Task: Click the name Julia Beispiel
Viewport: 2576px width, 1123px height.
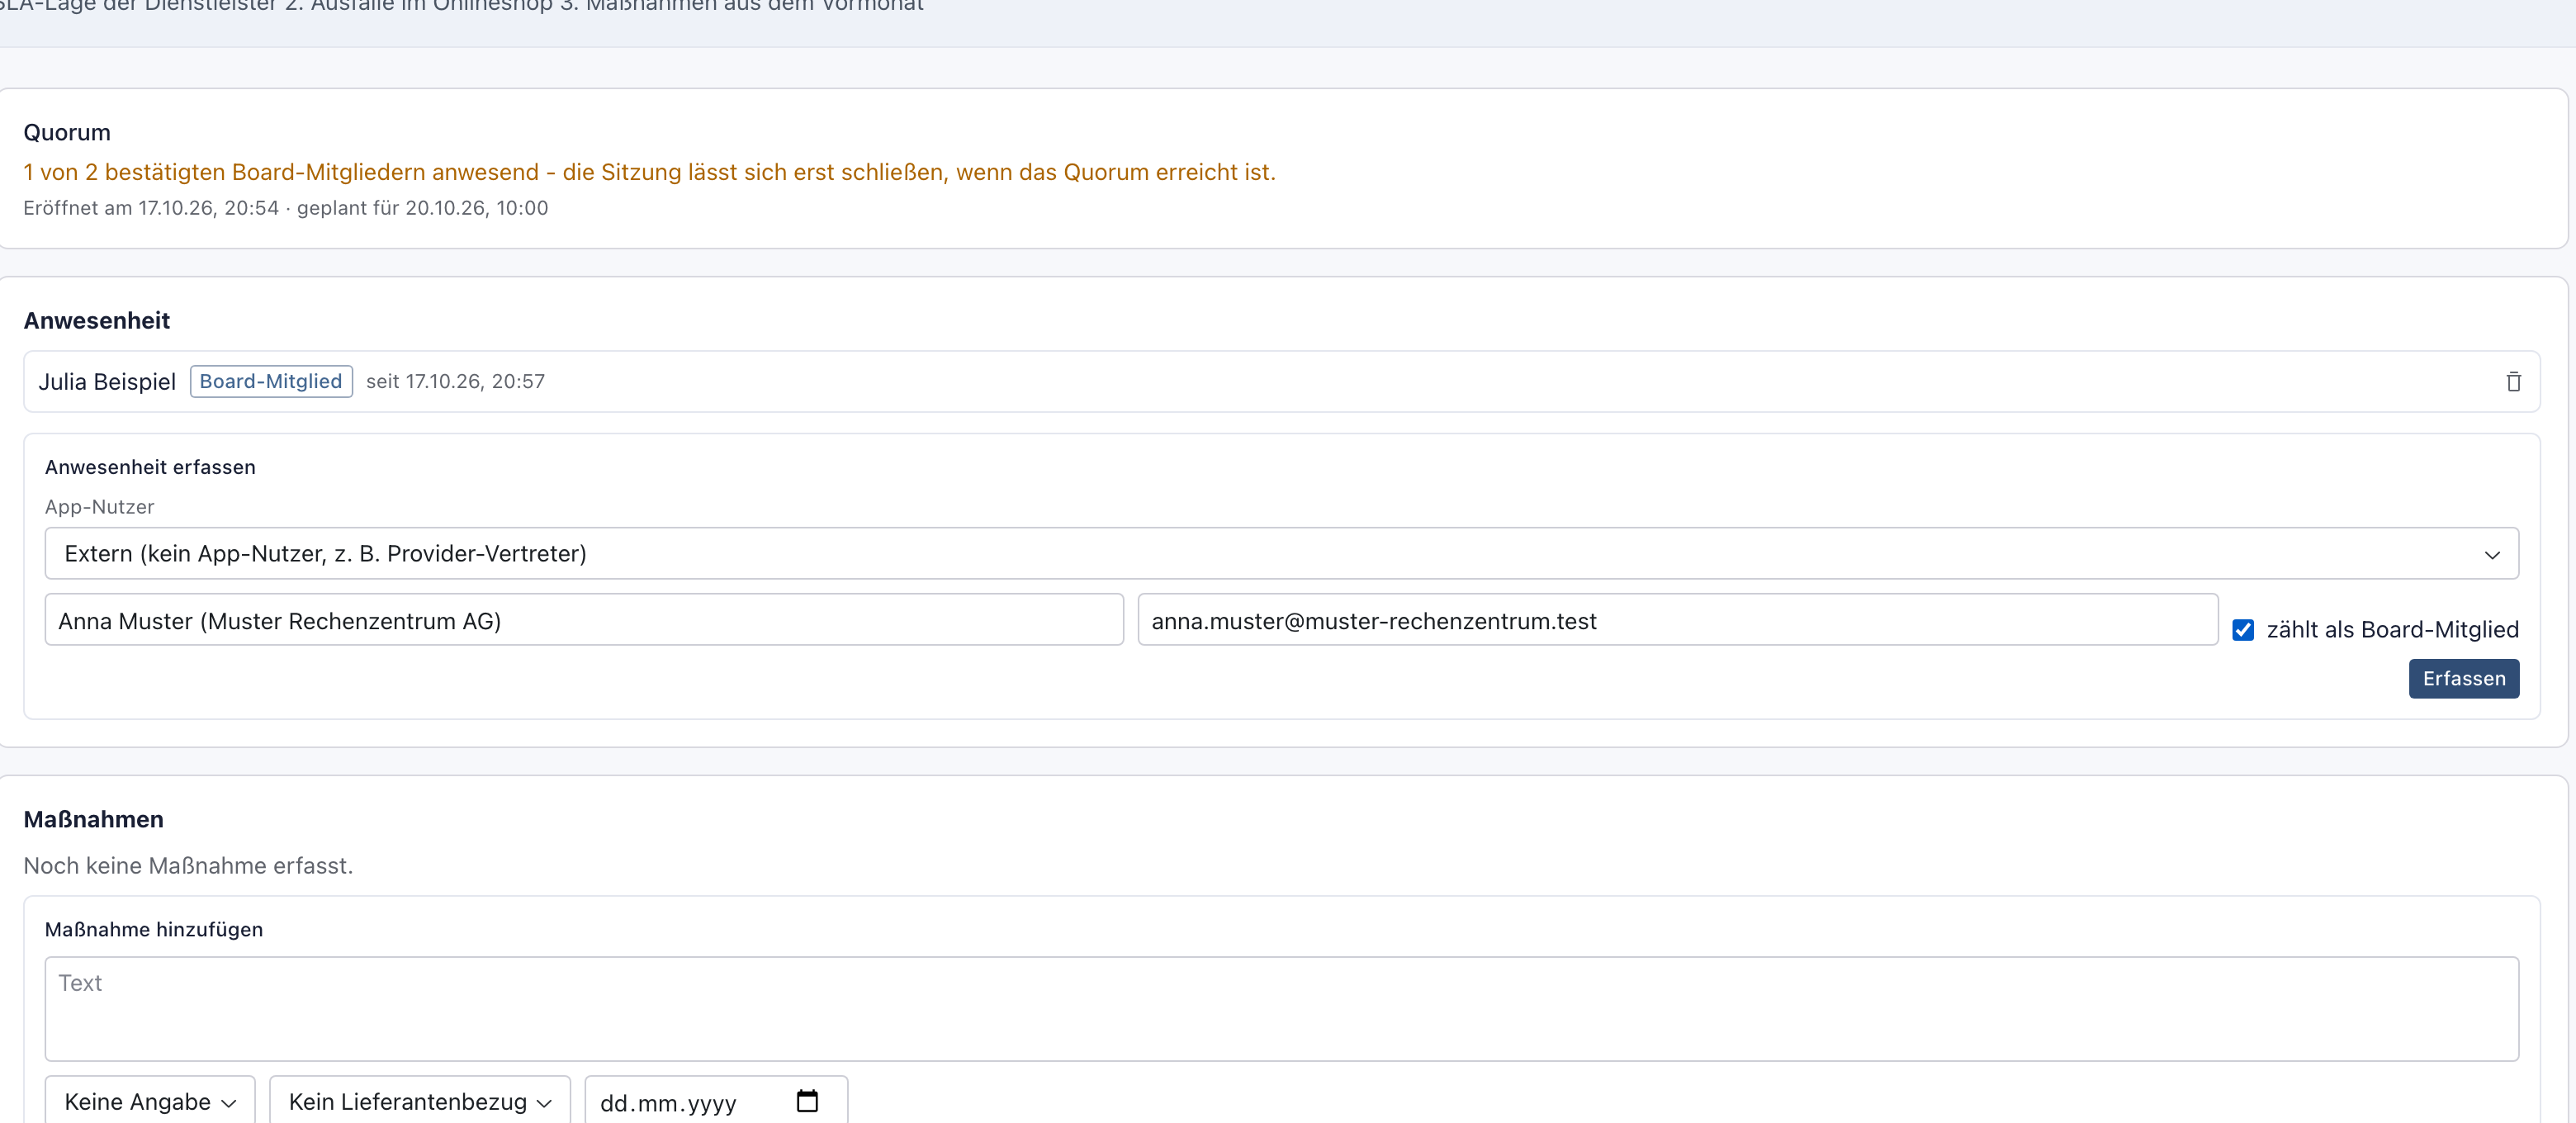Action: click(x=107, y=381)
